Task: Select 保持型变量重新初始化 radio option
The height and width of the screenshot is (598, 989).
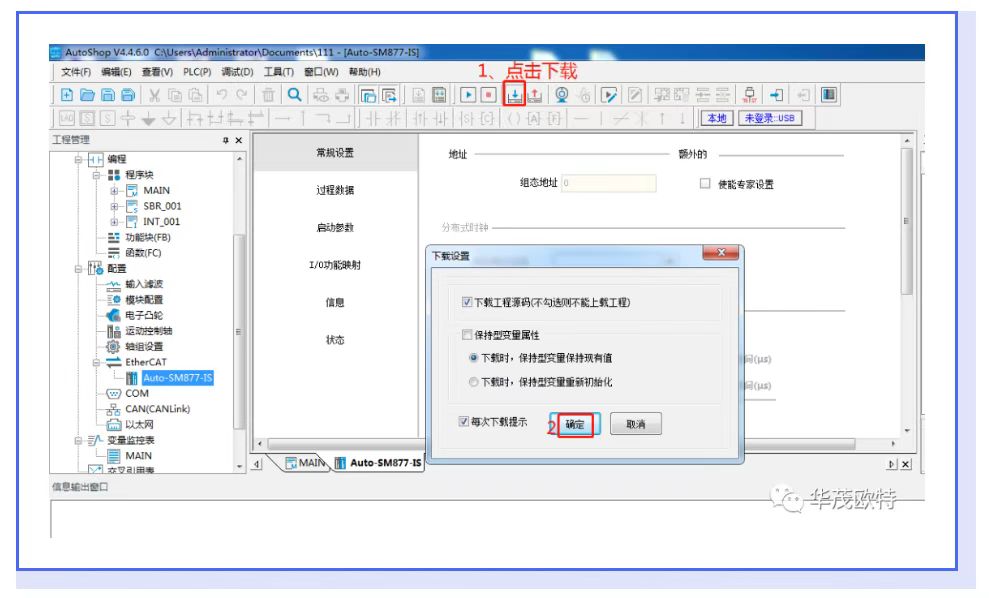Action: click(473, 382)
